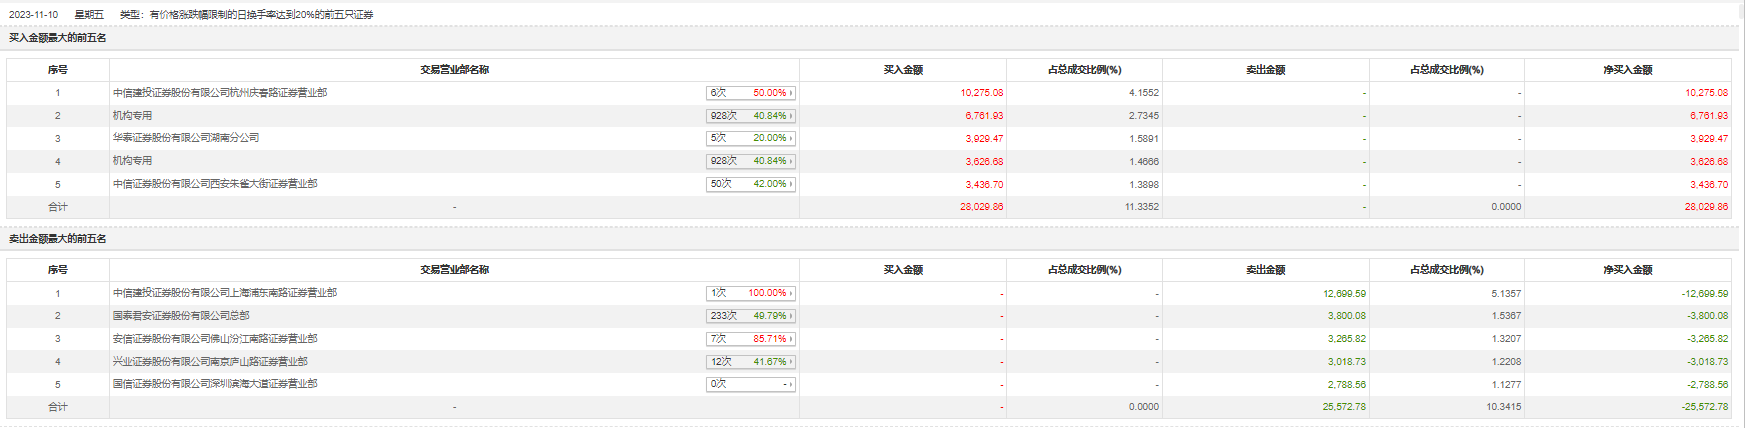
Task: Open 中信建投杭州庆春路证券营业部 link
Action: click(x=219, y=93)
